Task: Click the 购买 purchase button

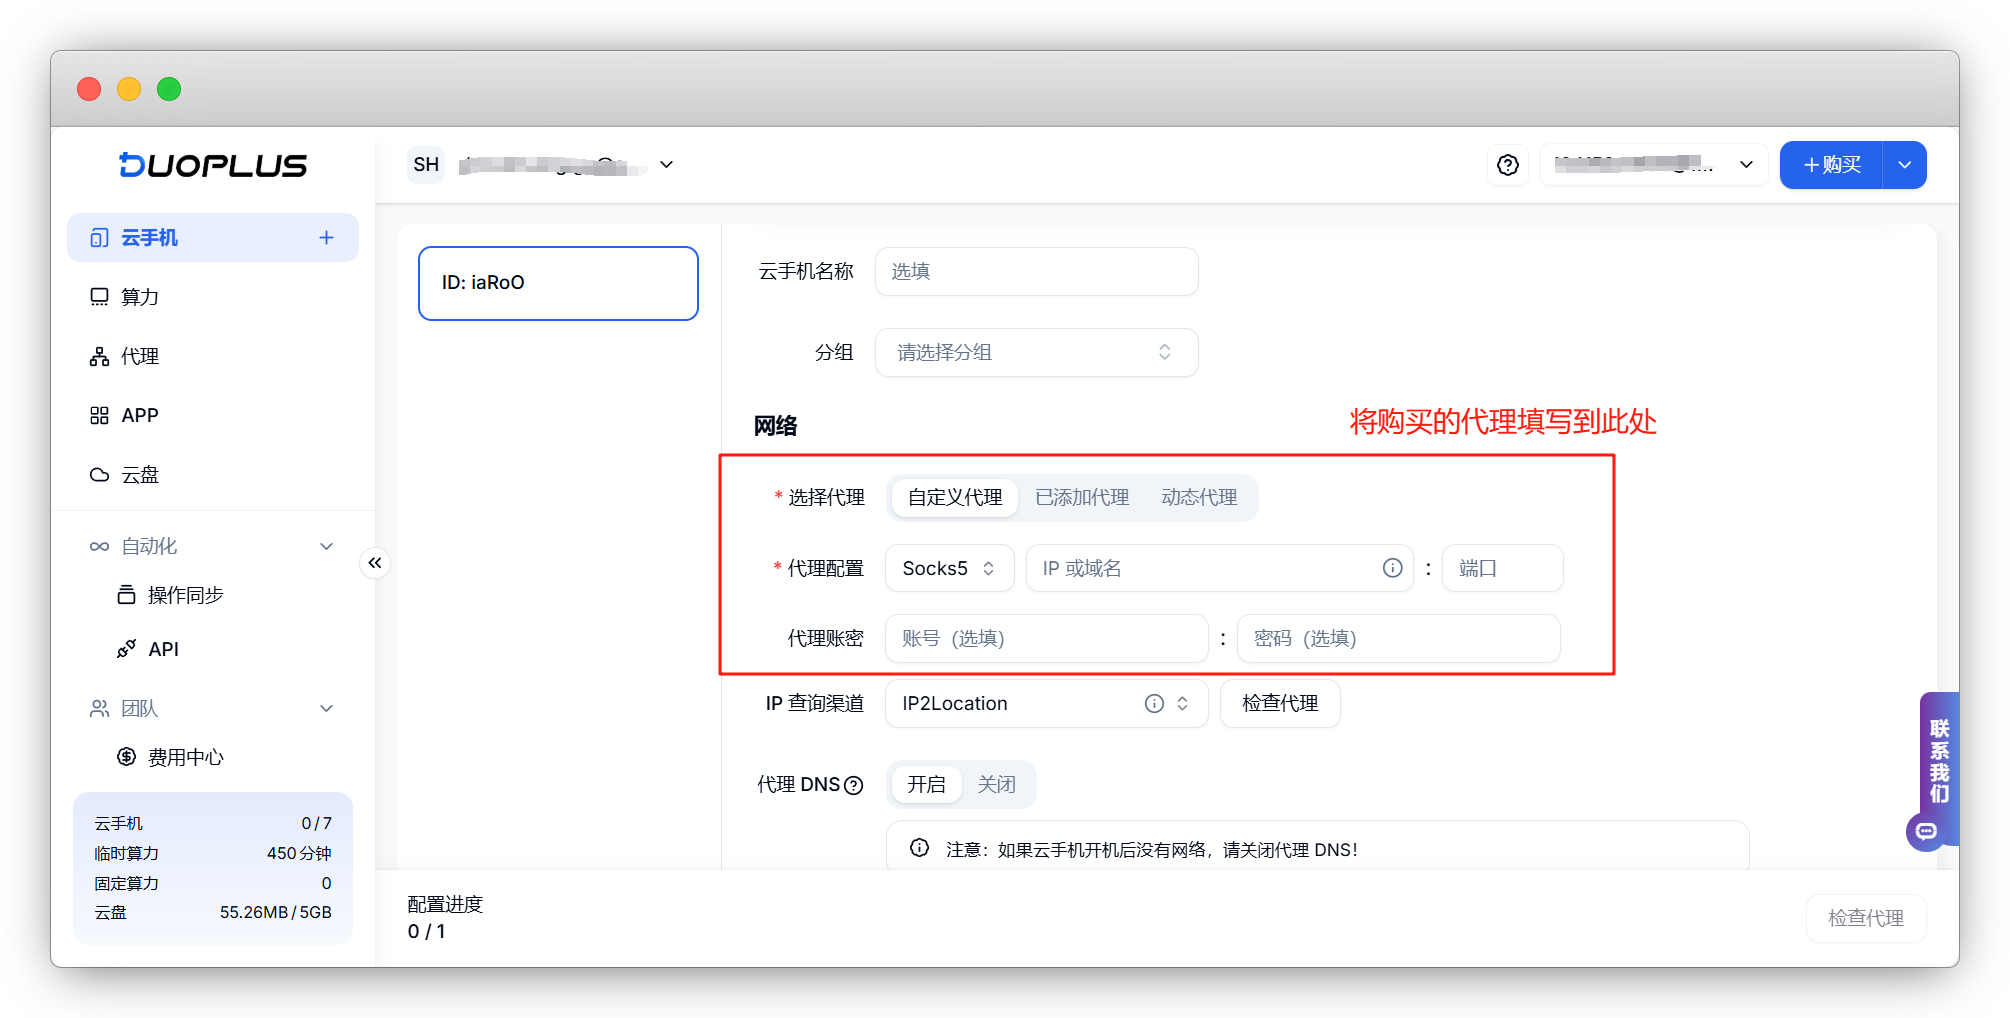Action: (1831, 164)
